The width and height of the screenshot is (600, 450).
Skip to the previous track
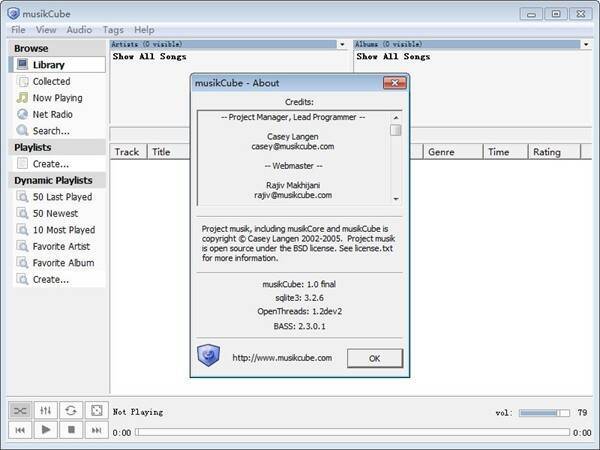point(21,430)
